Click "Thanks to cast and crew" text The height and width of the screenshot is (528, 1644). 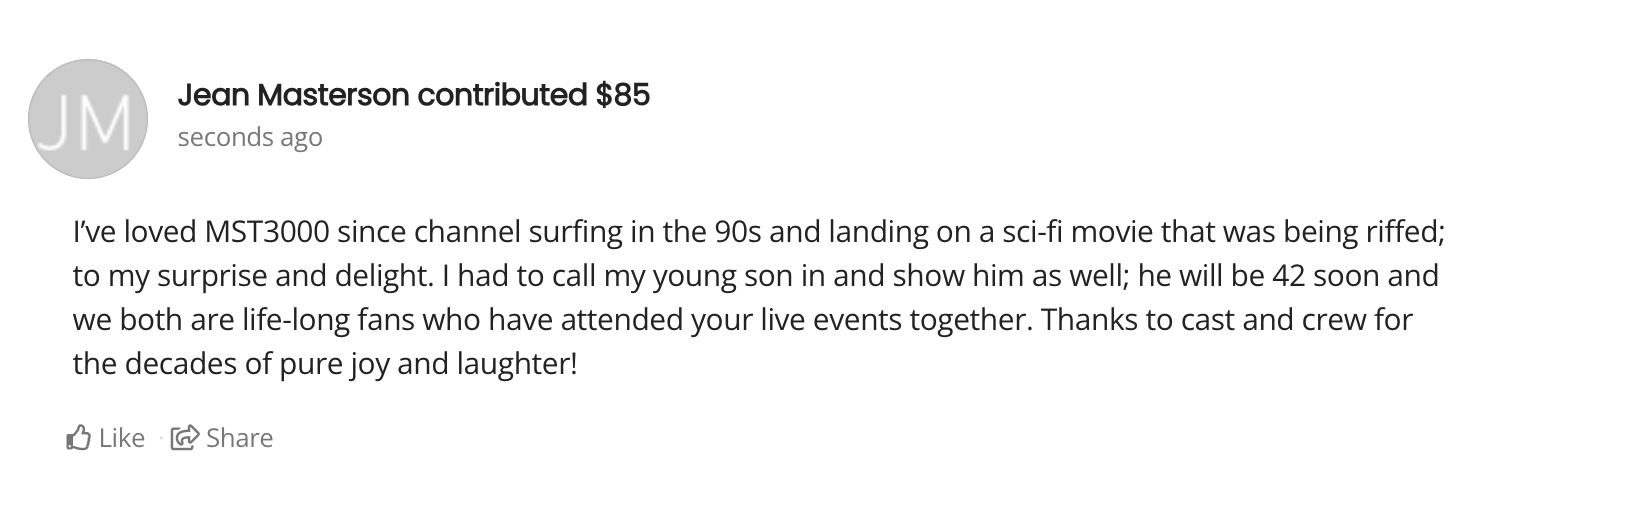[x=1169, y=320]
